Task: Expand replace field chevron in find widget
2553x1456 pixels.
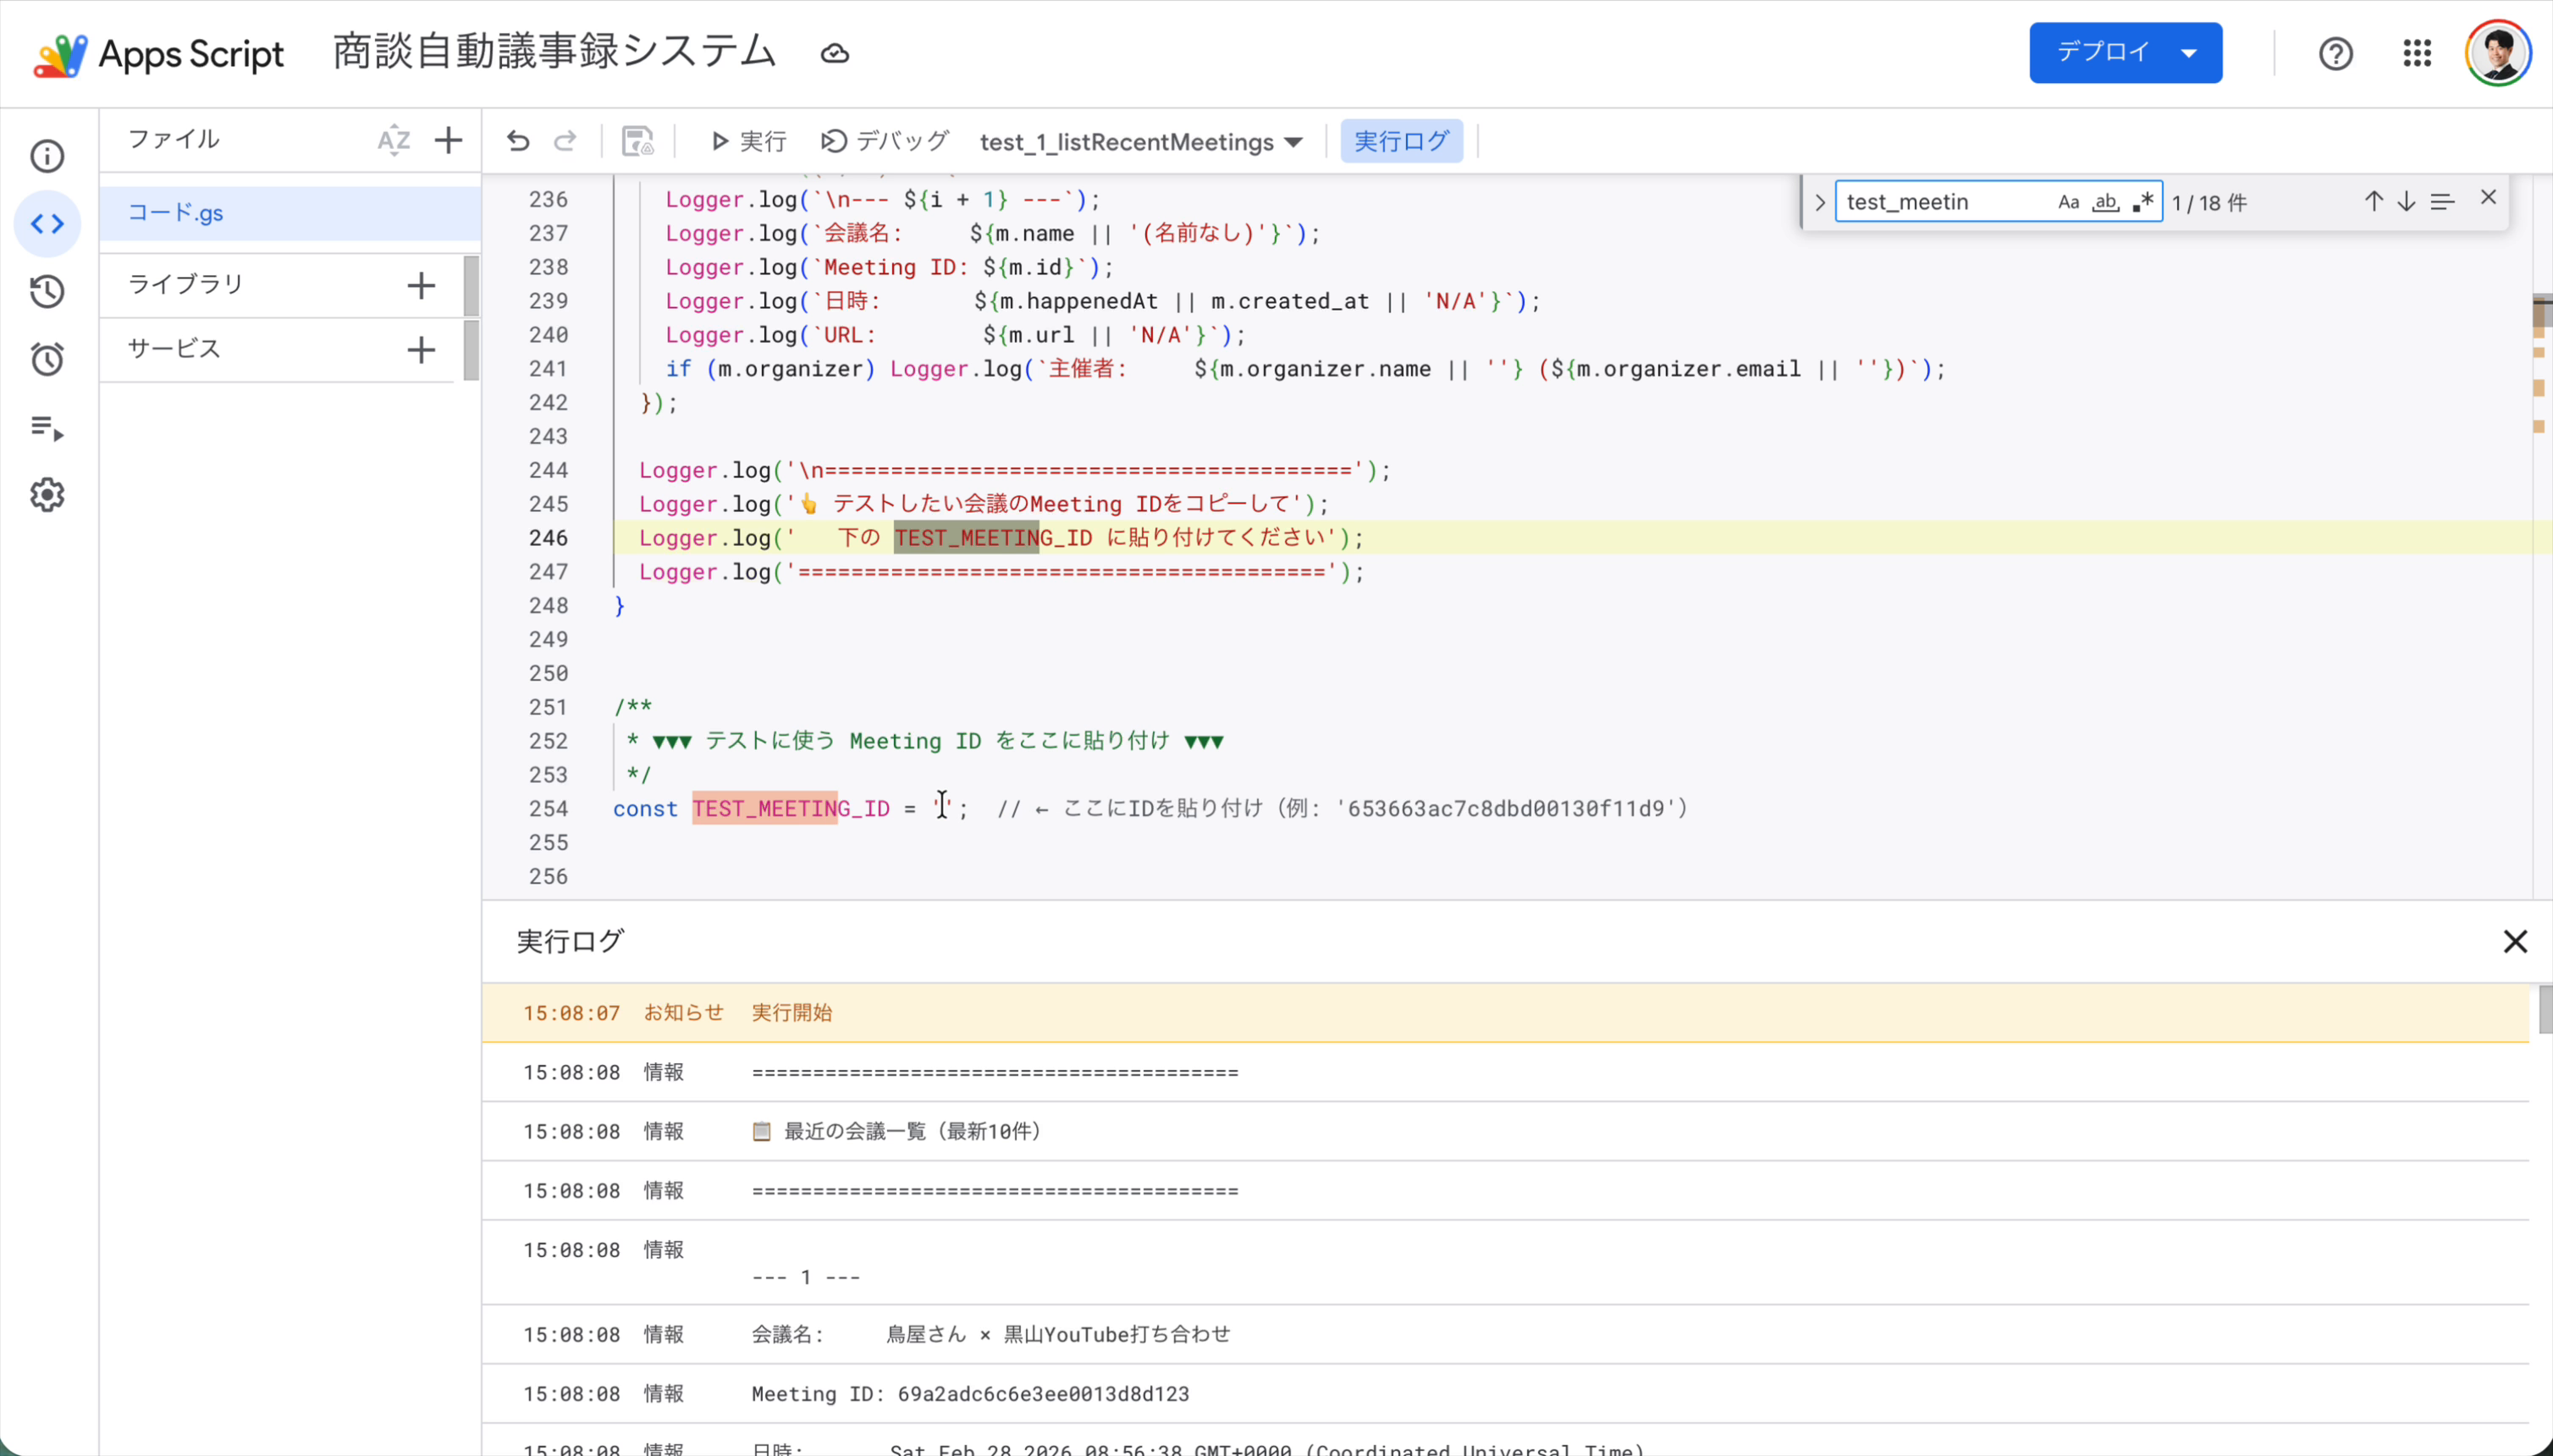Action: [x=1819, y=203]
